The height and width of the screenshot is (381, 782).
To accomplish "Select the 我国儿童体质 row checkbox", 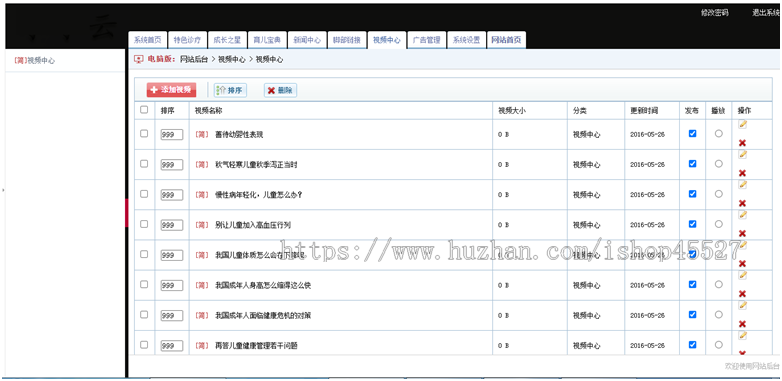I will [144, 254].
